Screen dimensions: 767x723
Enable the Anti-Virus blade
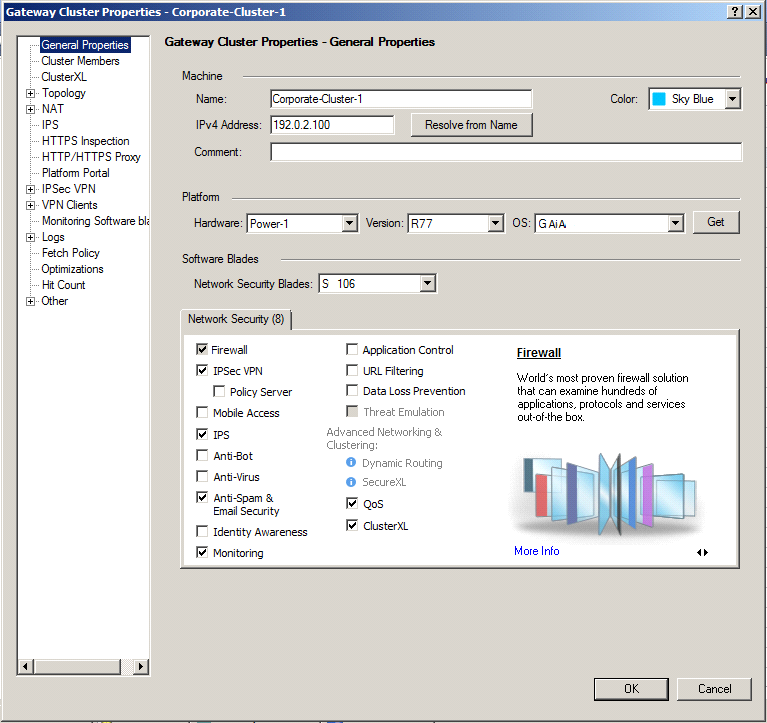(202, 476)
